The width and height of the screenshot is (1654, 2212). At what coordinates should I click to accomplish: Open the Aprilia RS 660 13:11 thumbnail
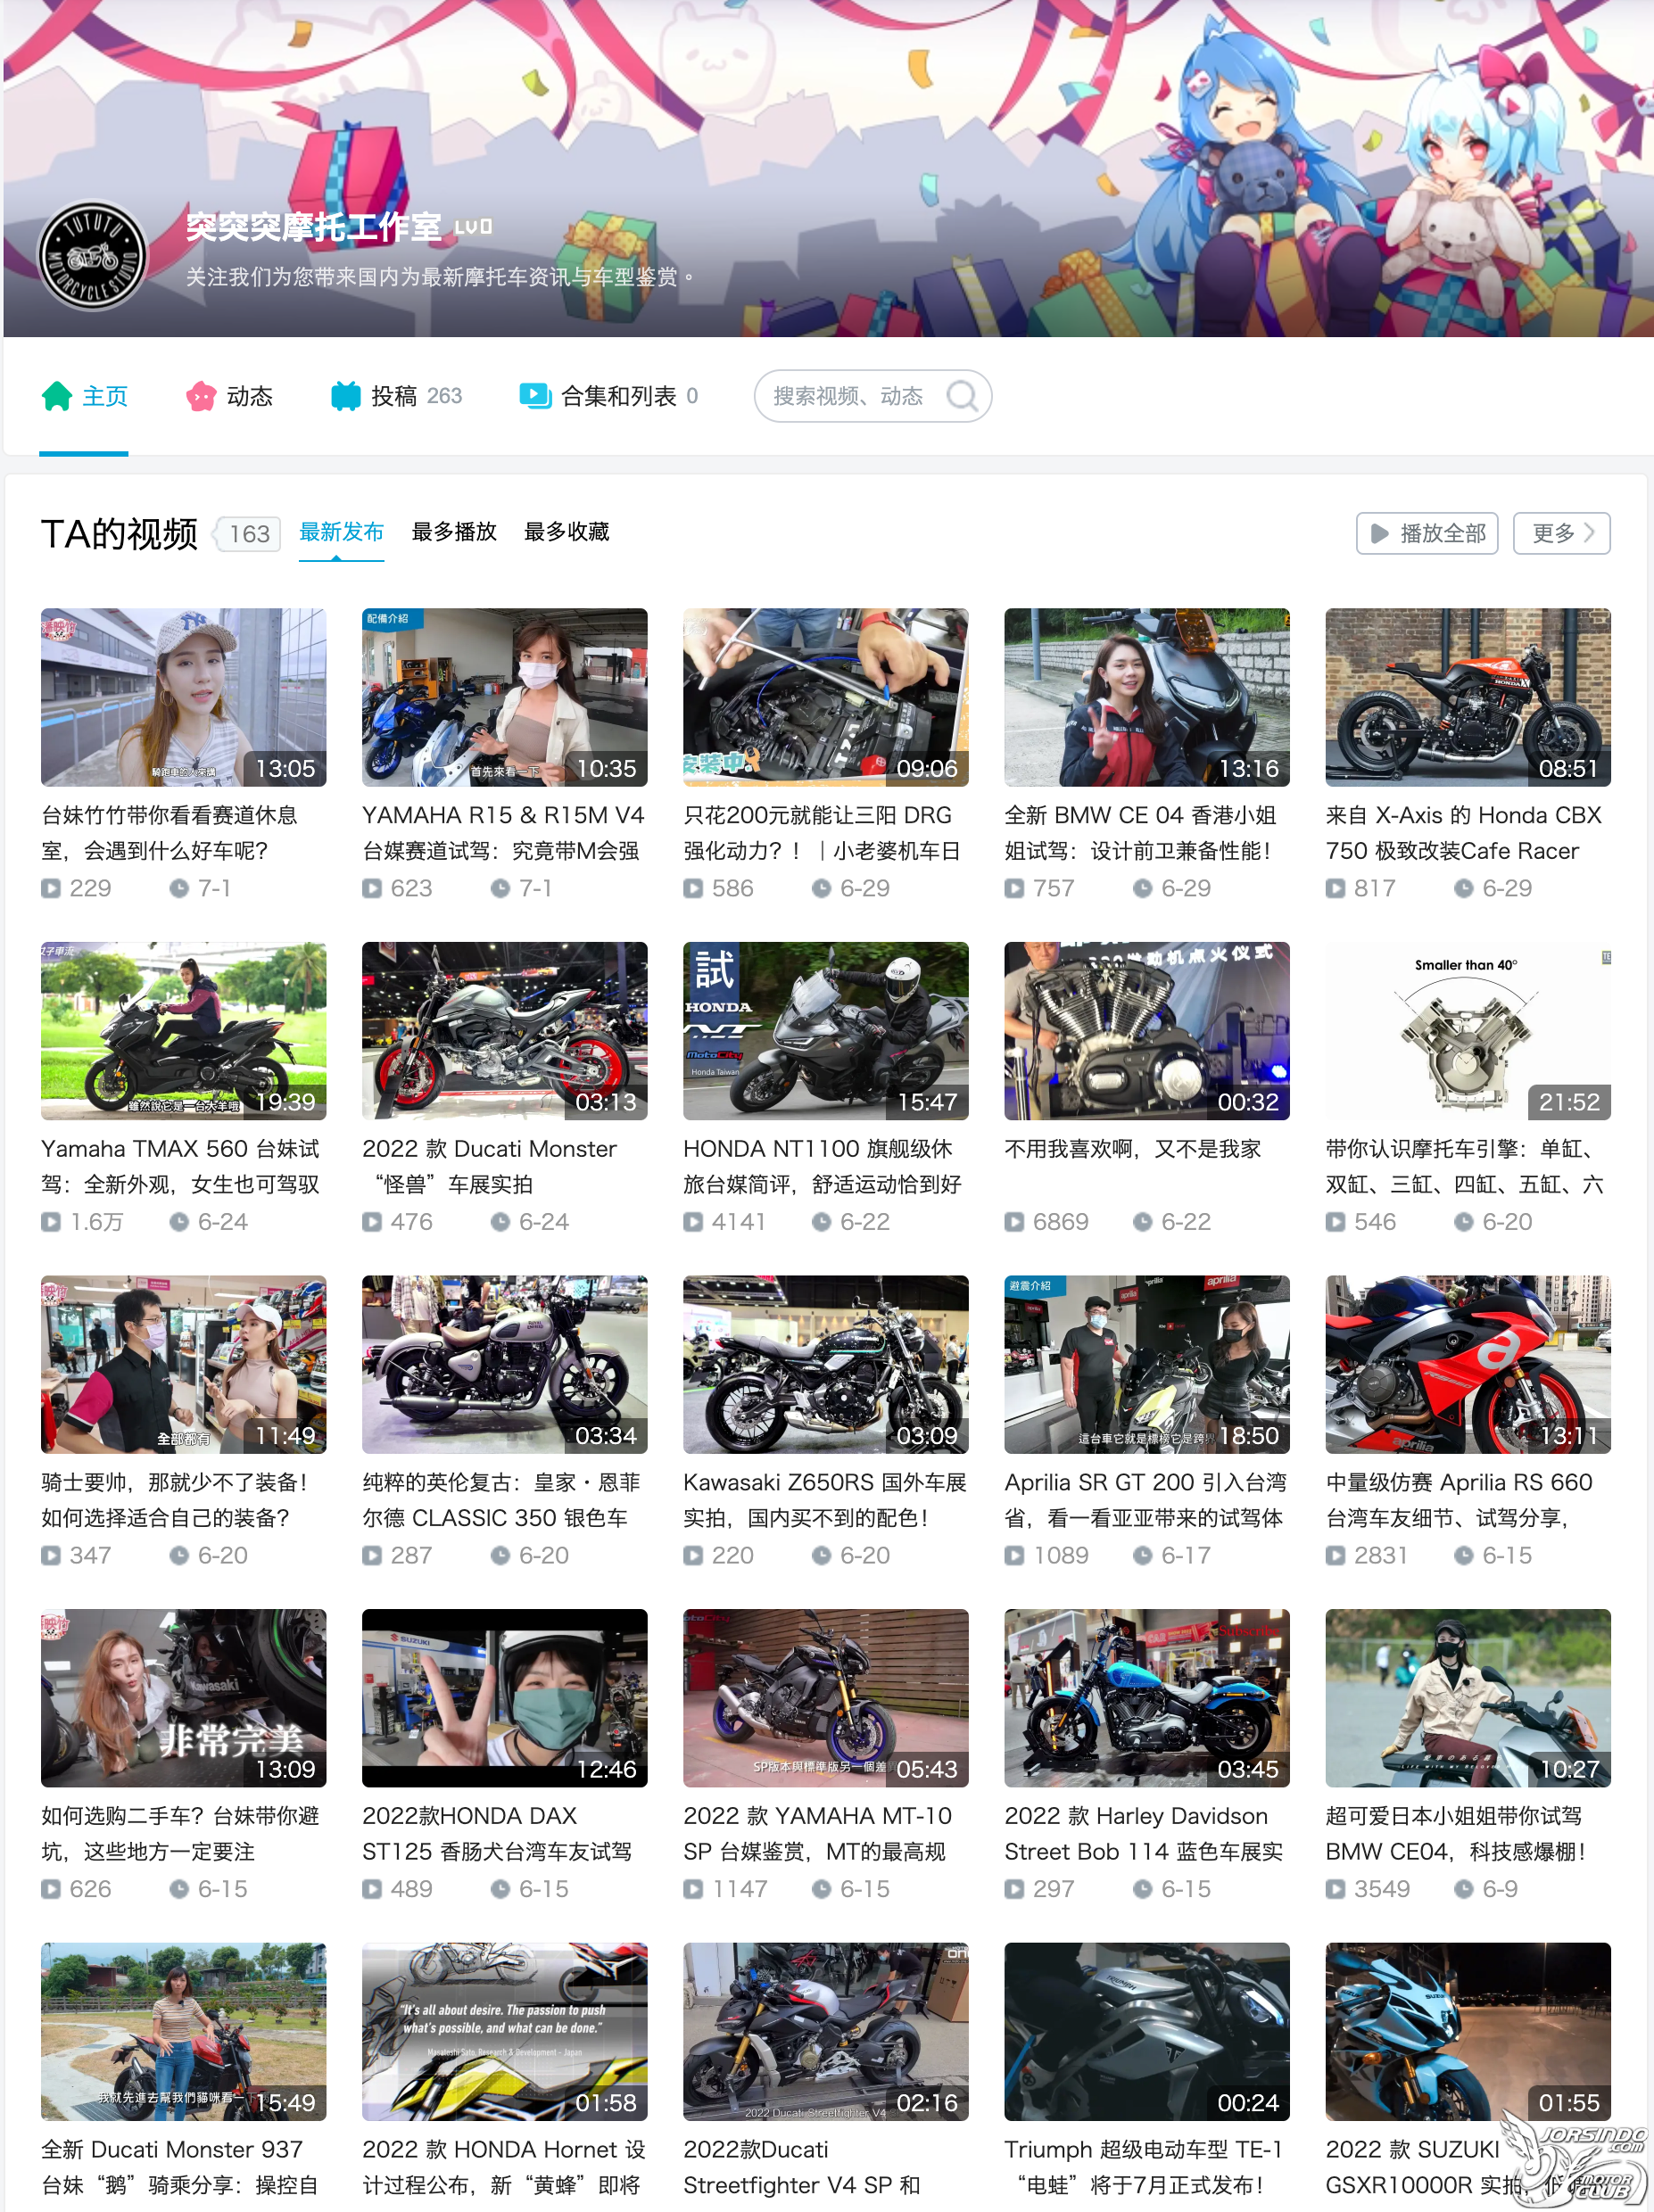point(1467,1364)
